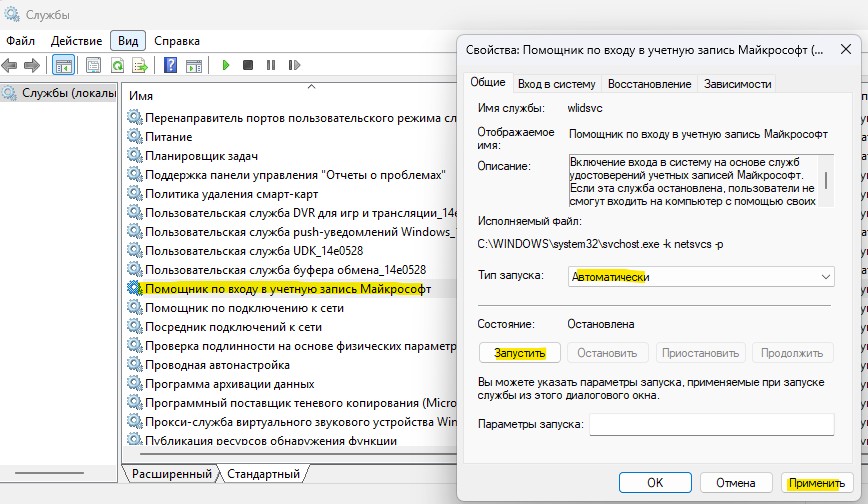Screen dimensions: 868x504
Task: Click gear icon of Программа архивации данных
Action: 135,383
